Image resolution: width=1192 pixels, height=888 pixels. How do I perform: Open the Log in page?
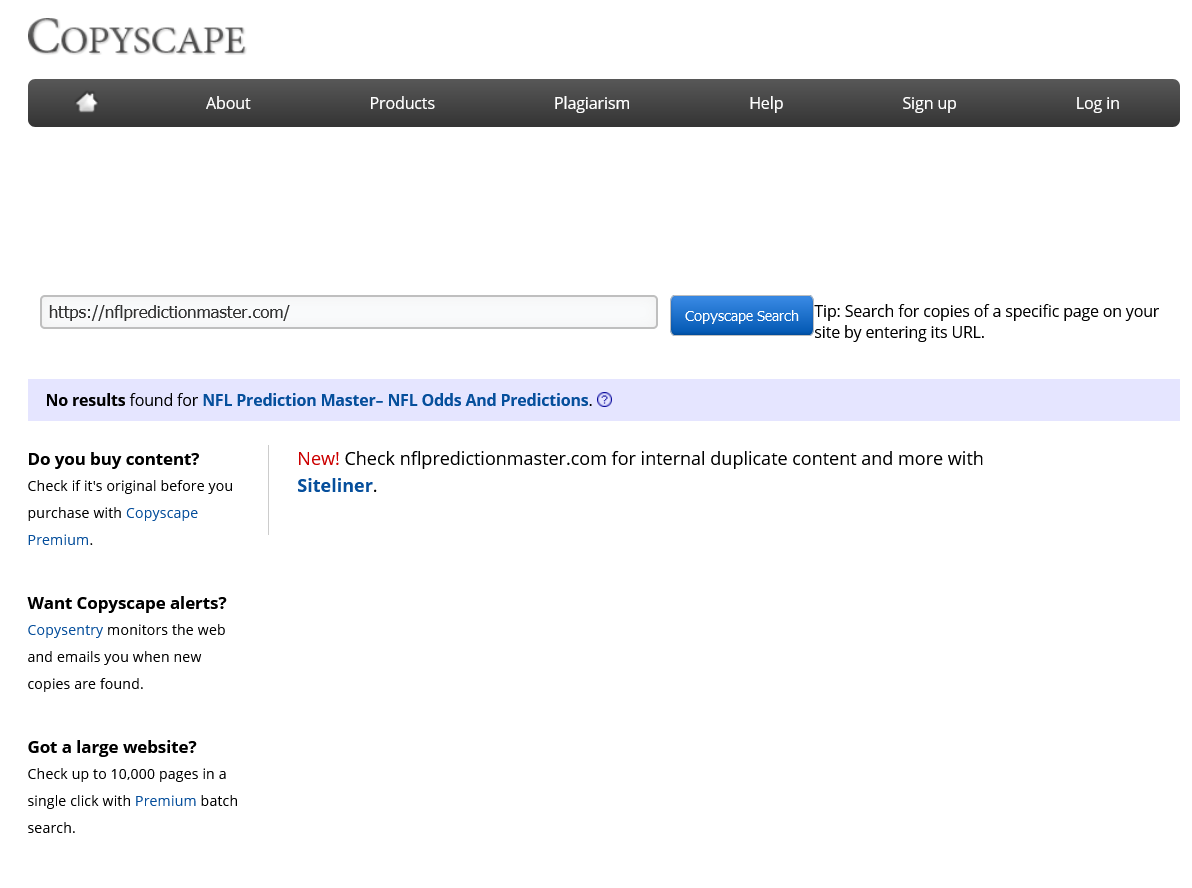tap(1097, 103)
